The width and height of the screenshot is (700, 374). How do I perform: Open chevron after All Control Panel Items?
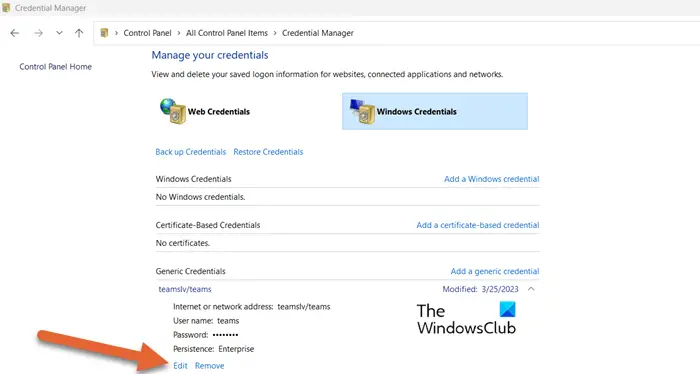point(275,33)
